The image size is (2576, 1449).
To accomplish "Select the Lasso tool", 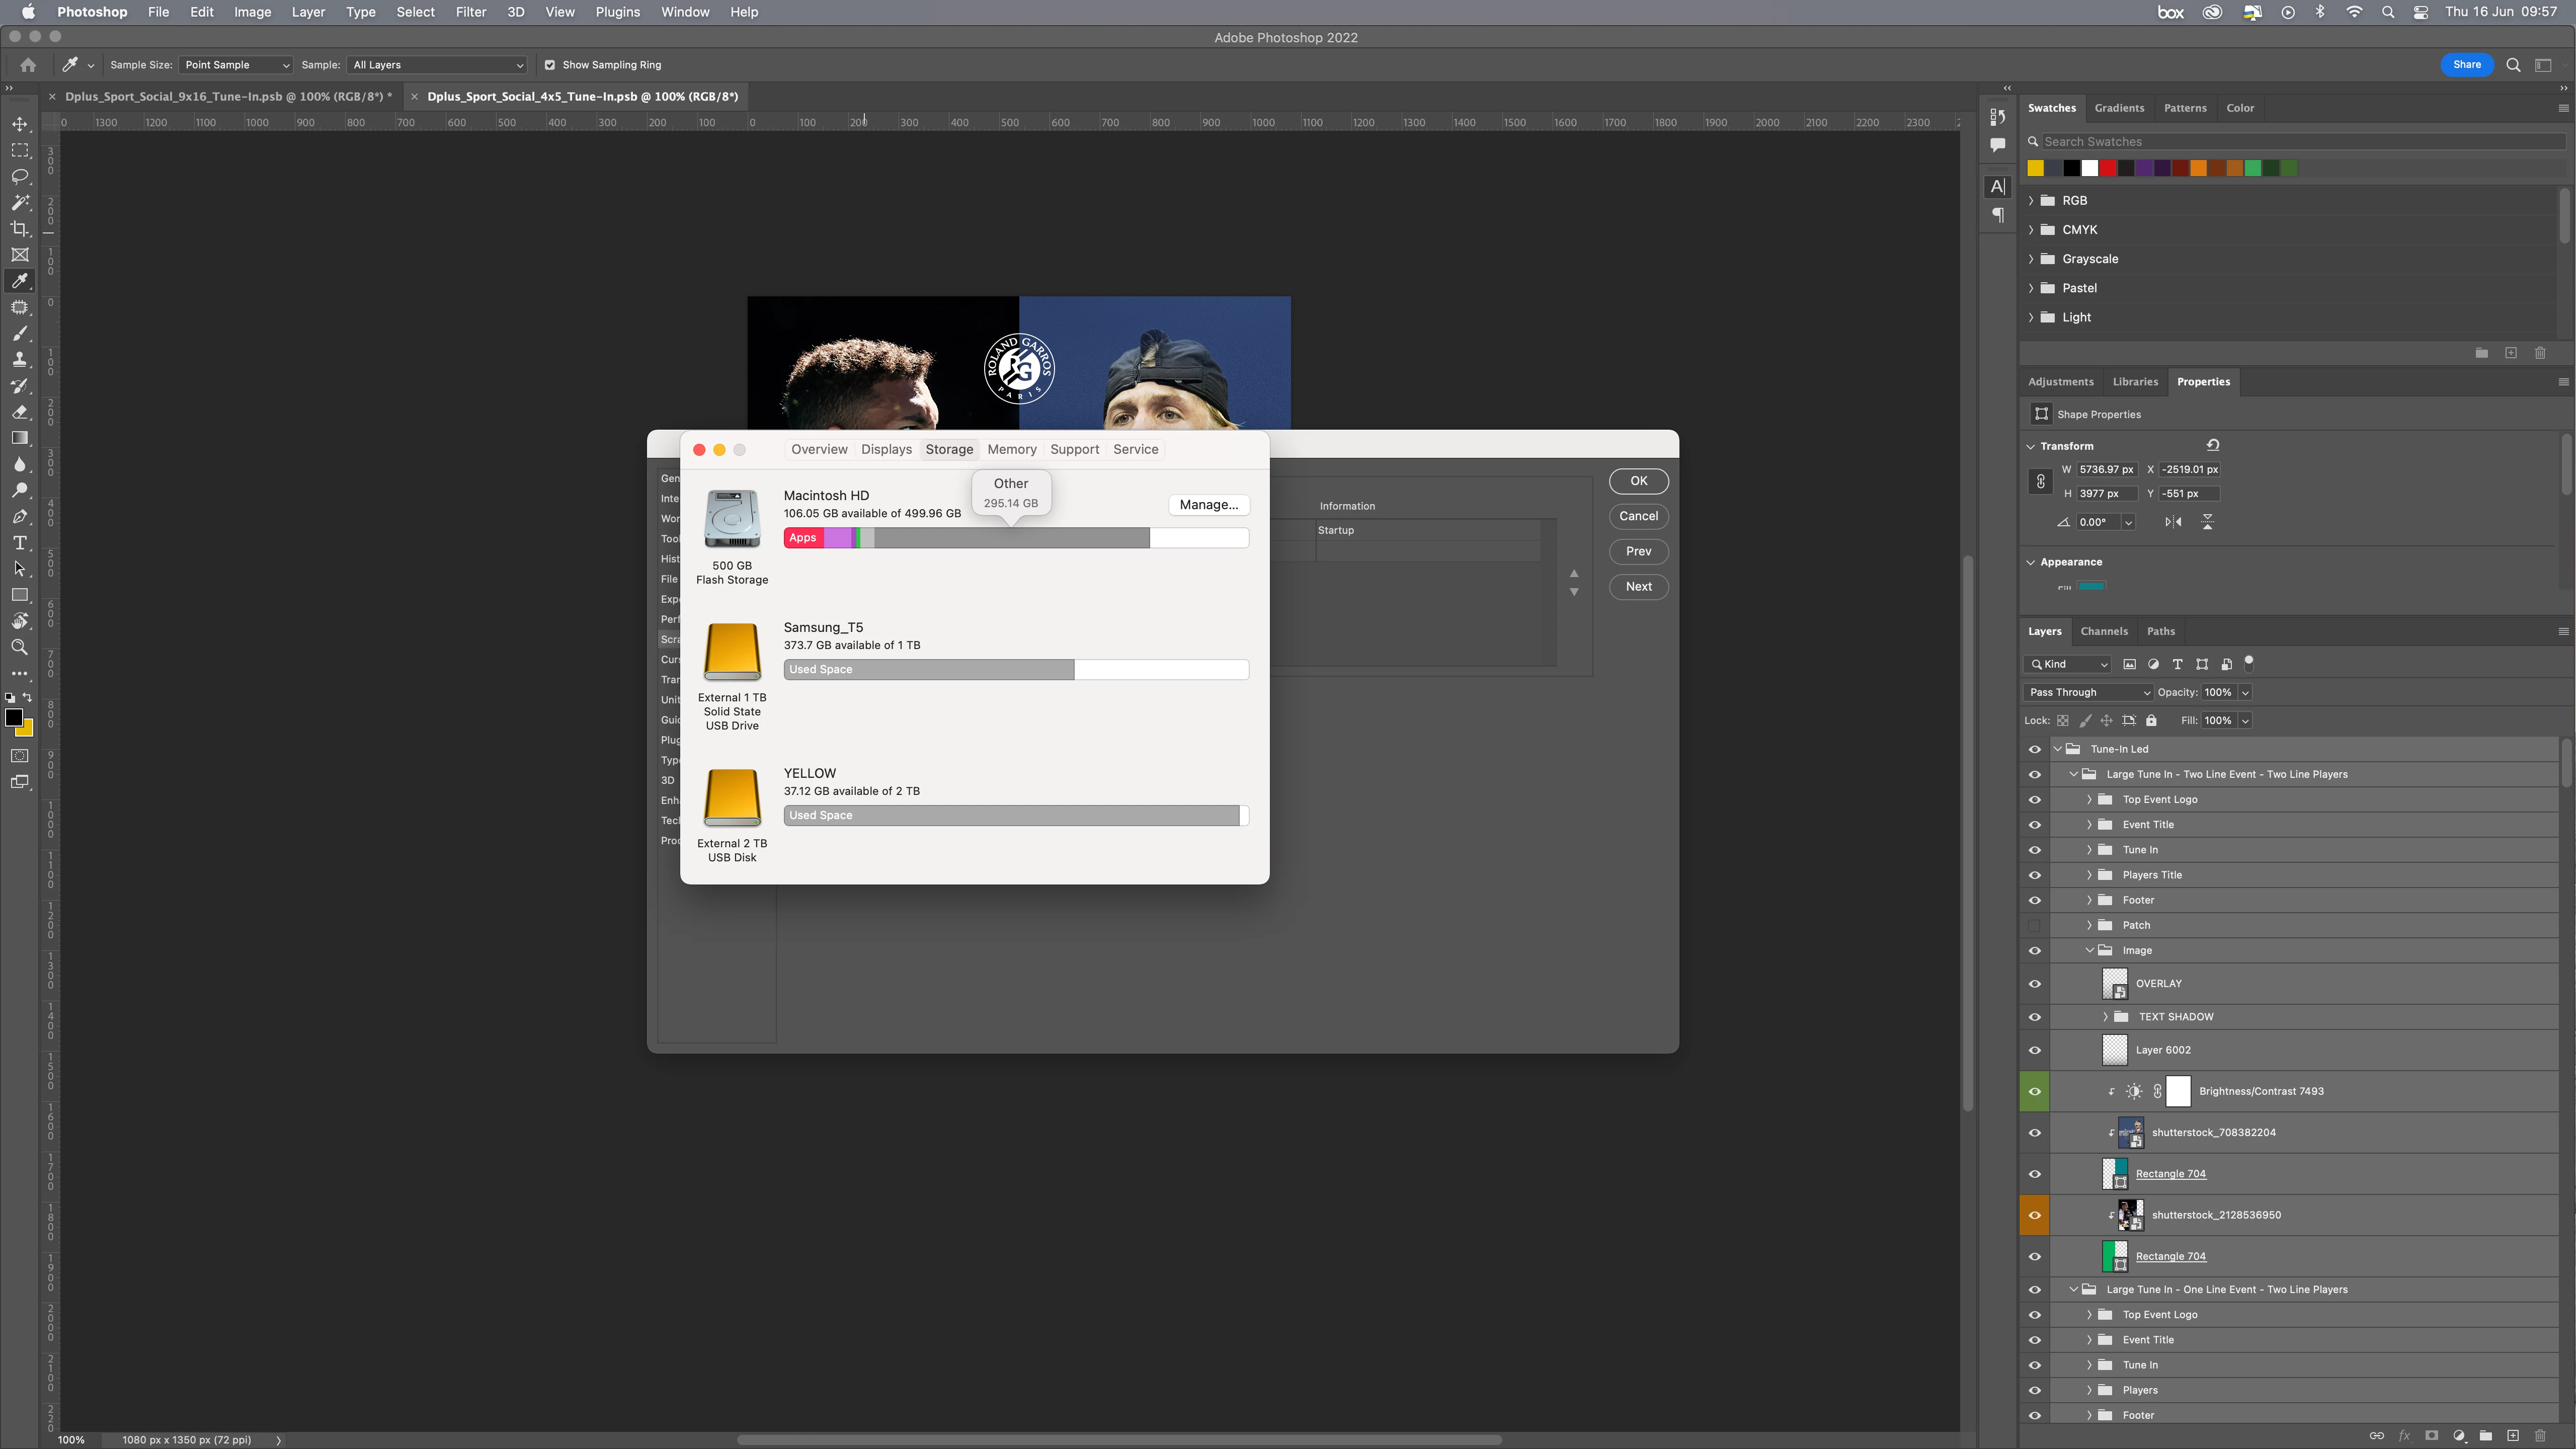I will [20, 176].
